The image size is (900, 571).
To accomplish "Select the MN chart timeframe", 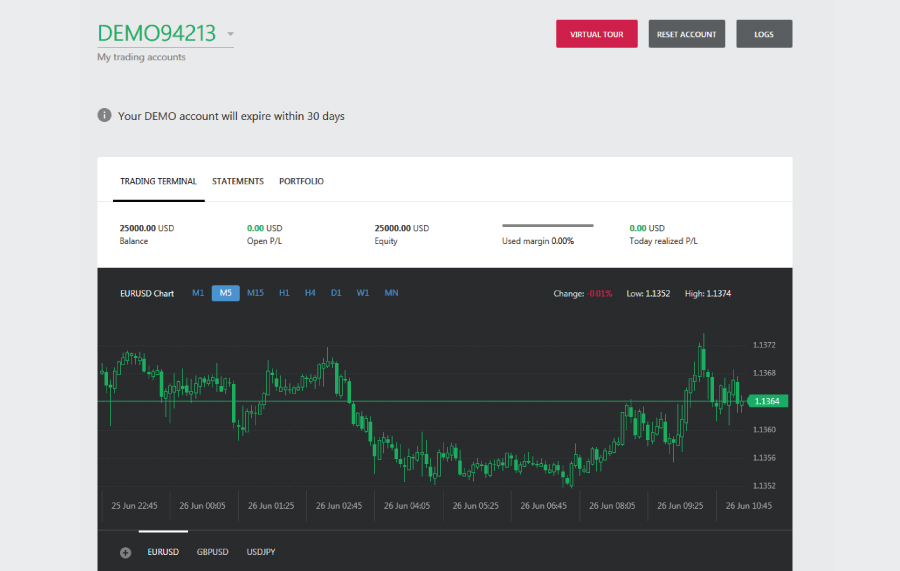I will (x=391, y=293).
